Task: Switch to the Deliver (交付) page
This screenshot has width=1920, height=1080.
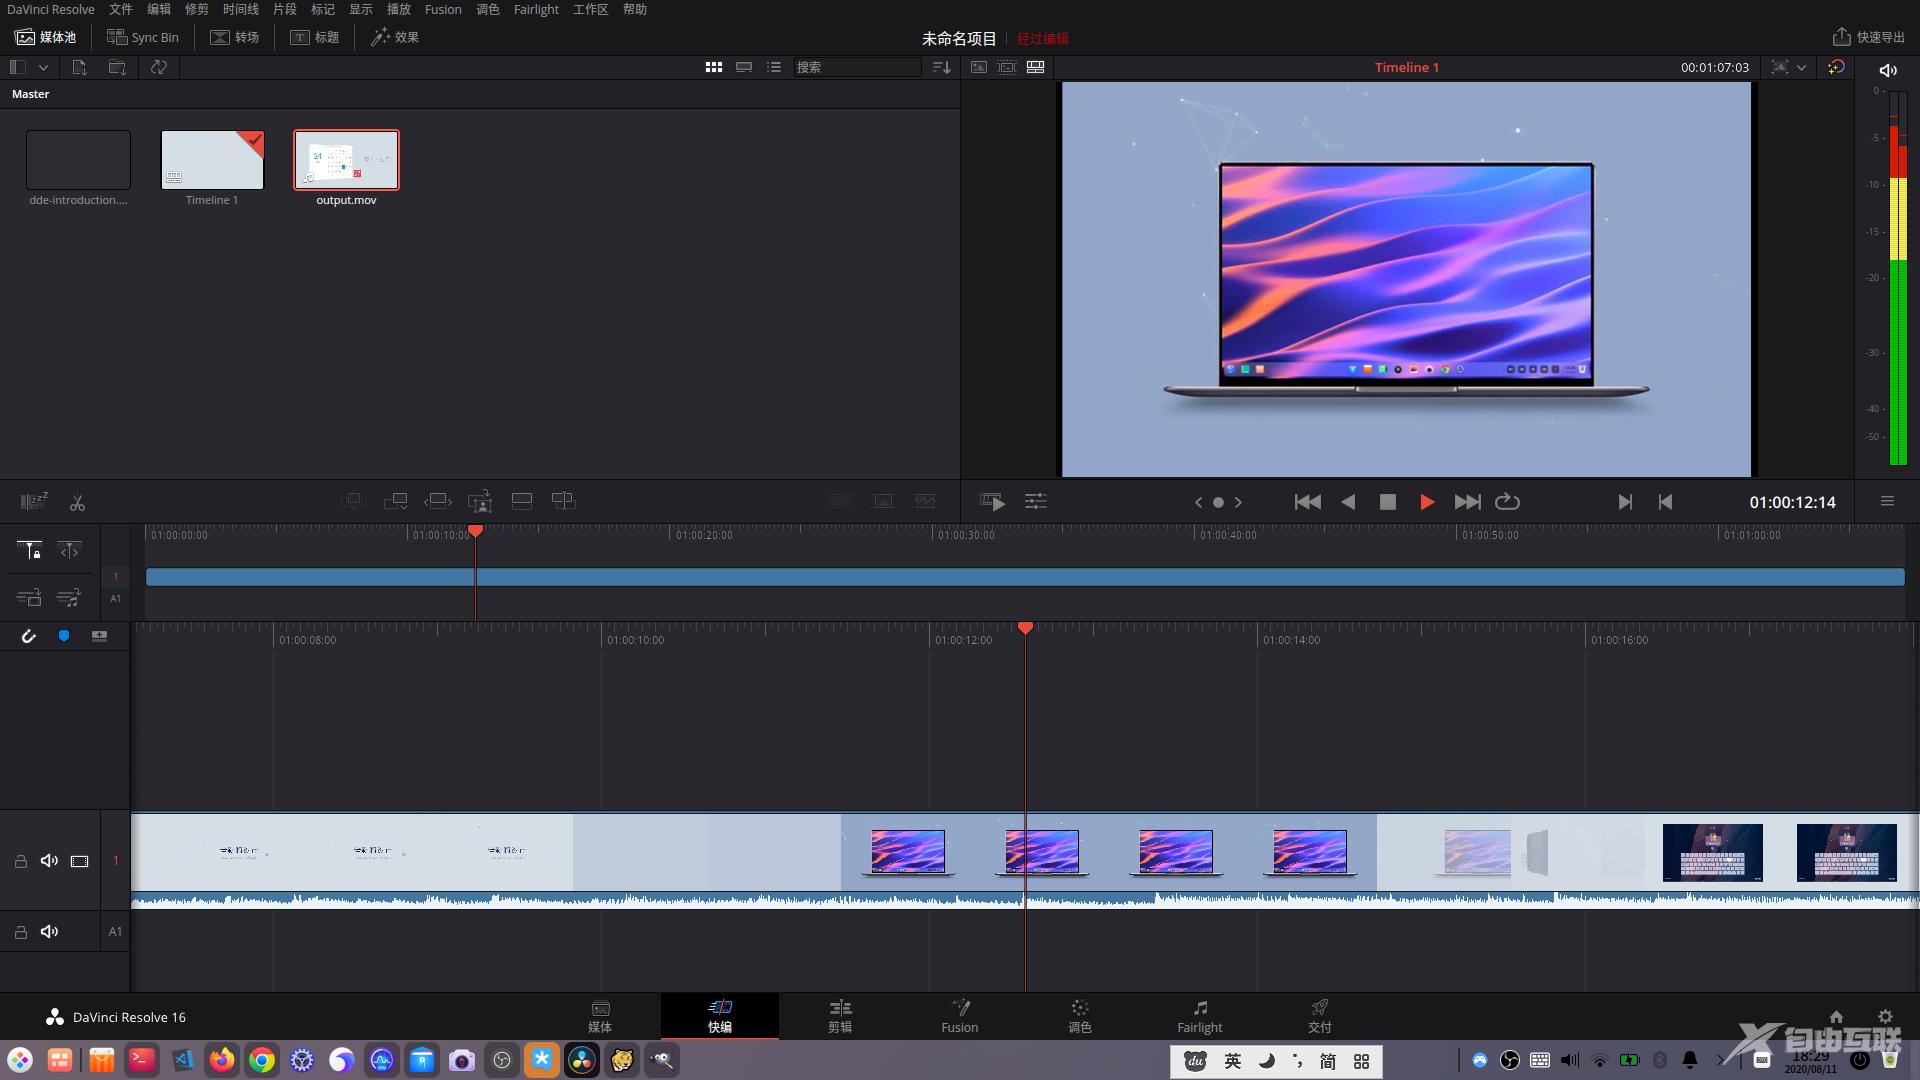Action: 1320,1016
